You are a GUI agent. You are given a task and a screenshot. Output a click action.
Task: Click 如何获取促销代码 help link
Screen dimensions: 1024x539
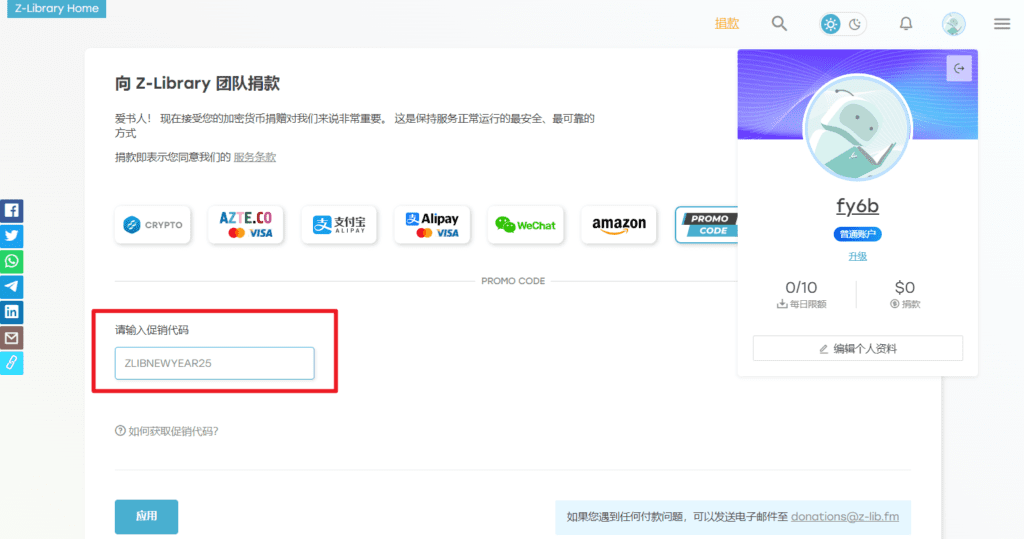click(167, 431)
